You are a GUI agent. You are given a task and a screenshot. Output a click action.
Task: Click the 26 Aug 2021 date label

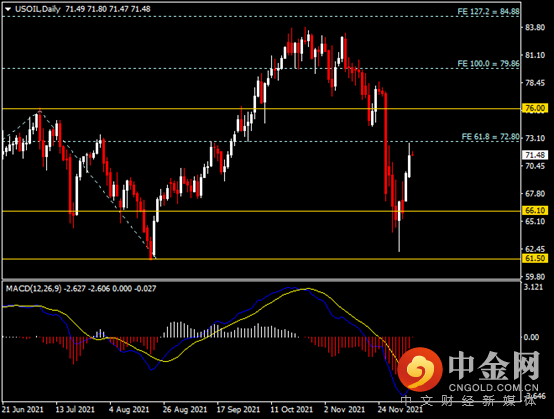(x=185, y=409)
